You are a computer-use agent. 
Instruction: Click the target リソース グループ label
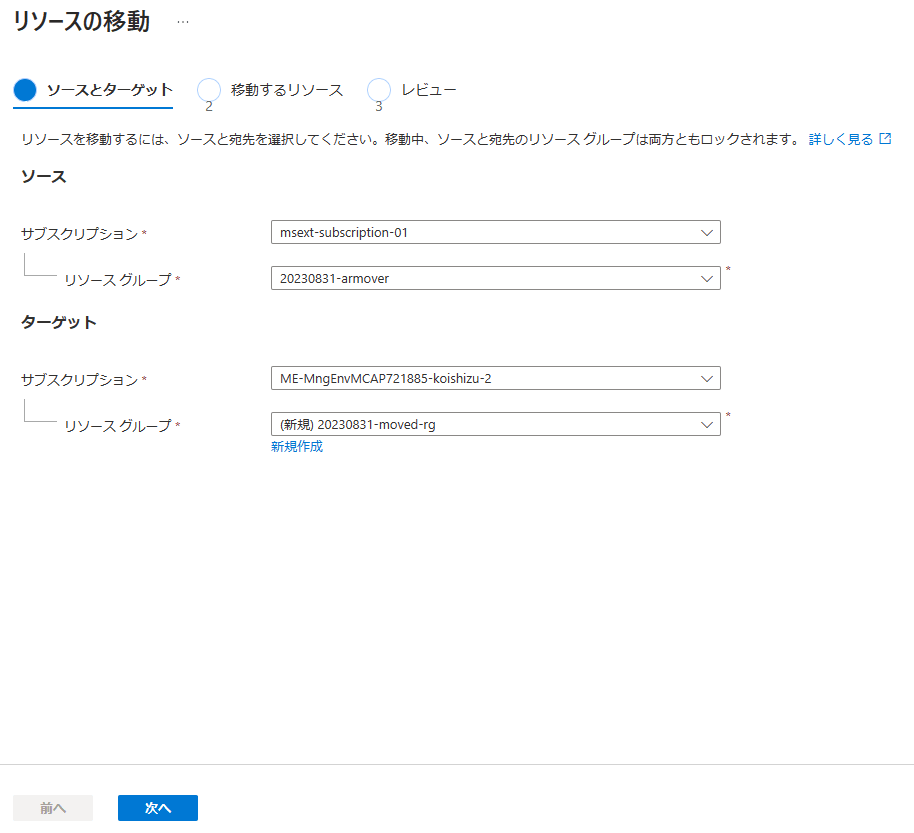point(118,426)
